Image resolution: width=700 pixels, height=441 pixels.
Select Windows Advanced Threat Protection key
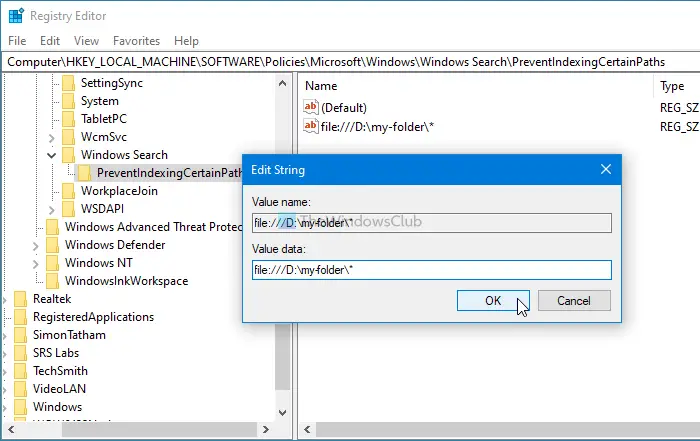[153, 227]
